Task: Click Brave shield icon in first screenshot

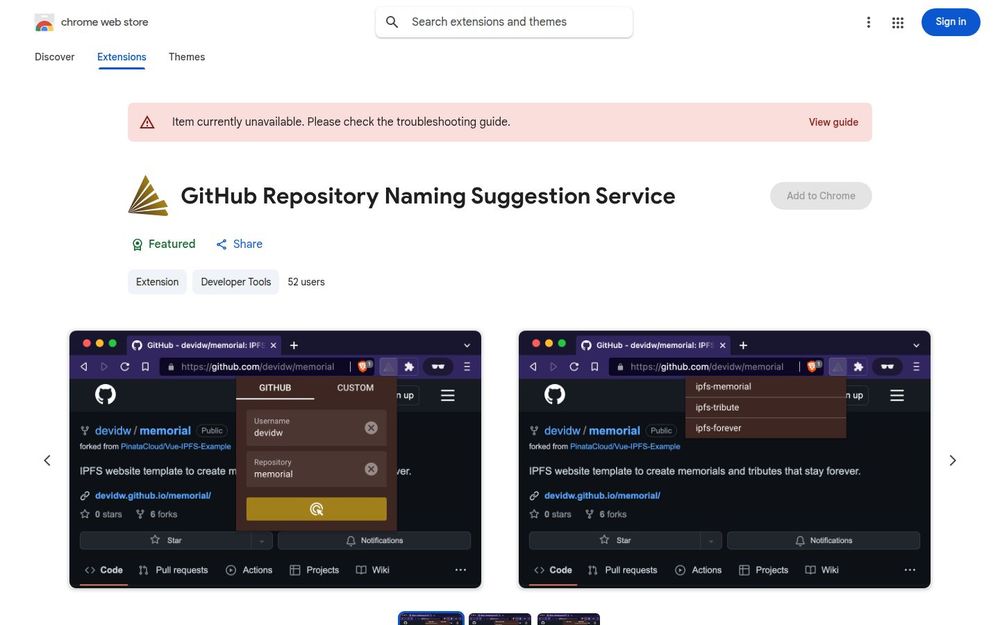Action: coord(364,366)
